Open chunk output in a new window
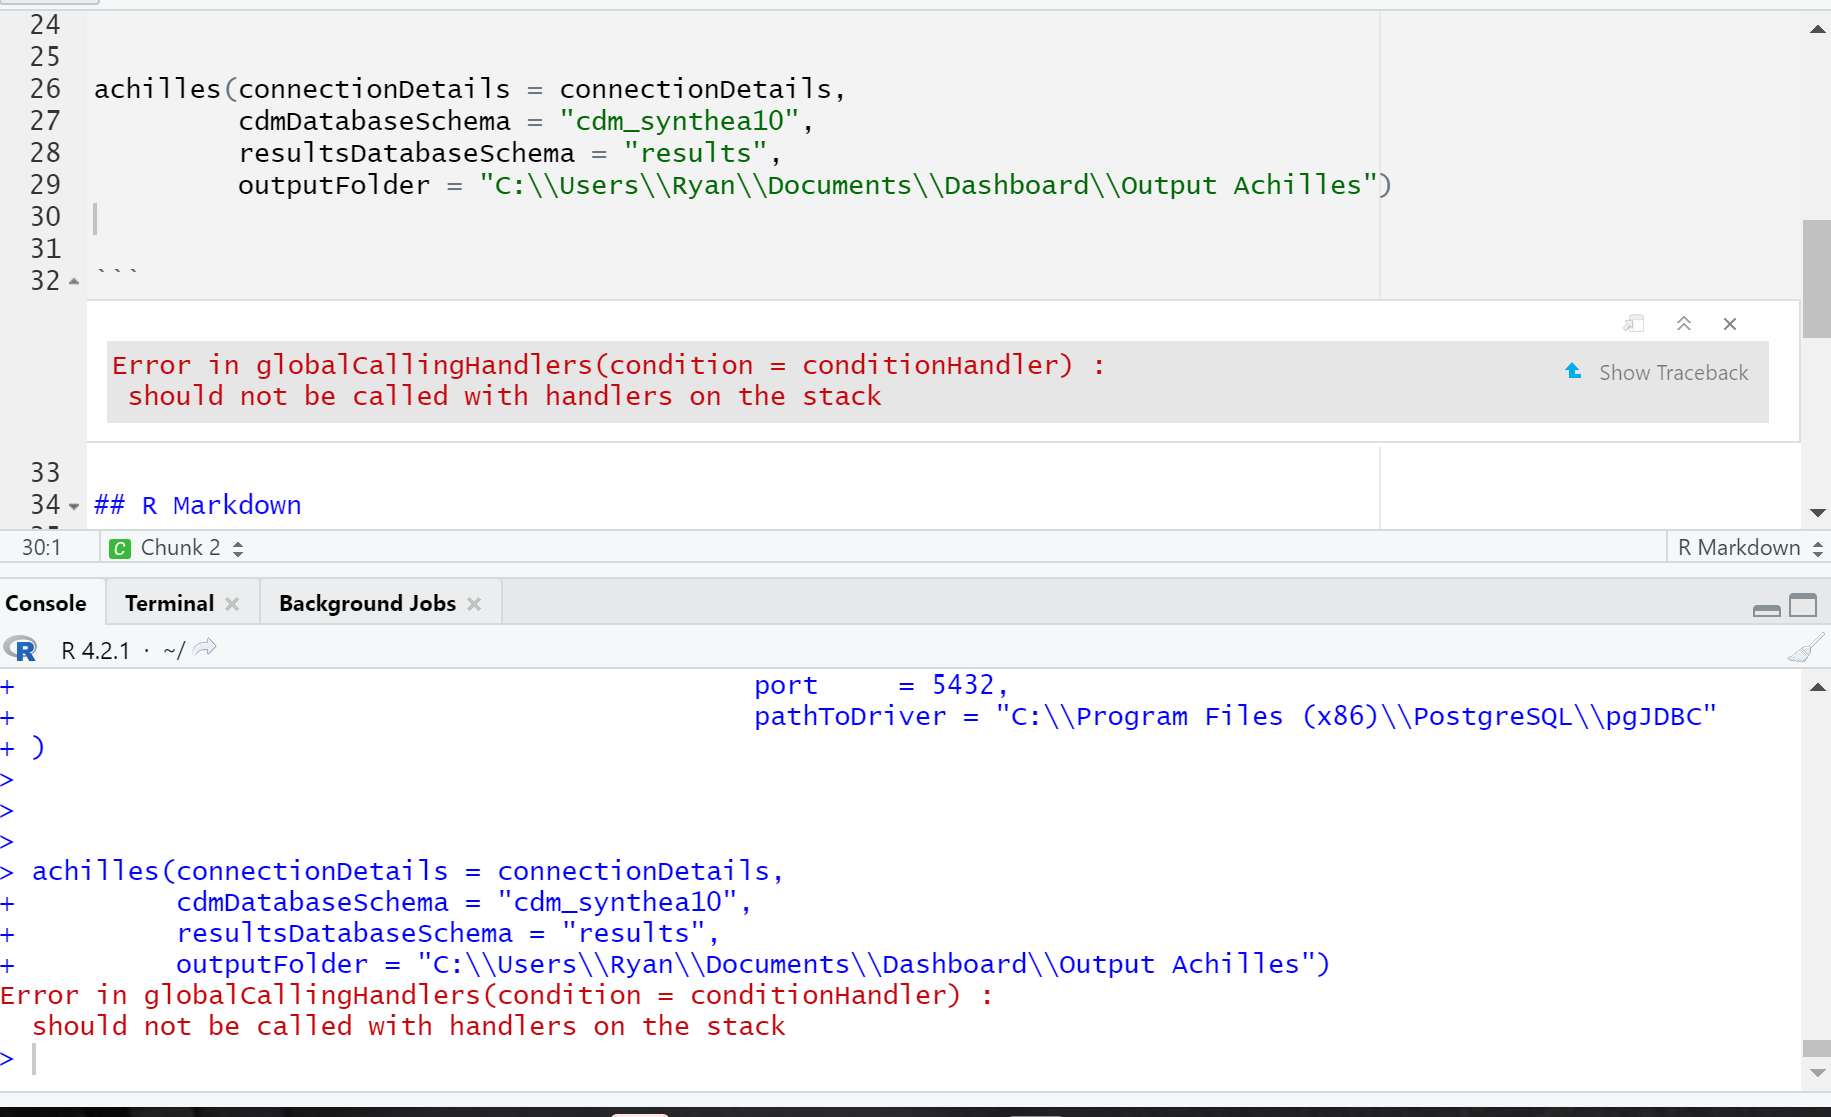 click(x=1633, y=323)
